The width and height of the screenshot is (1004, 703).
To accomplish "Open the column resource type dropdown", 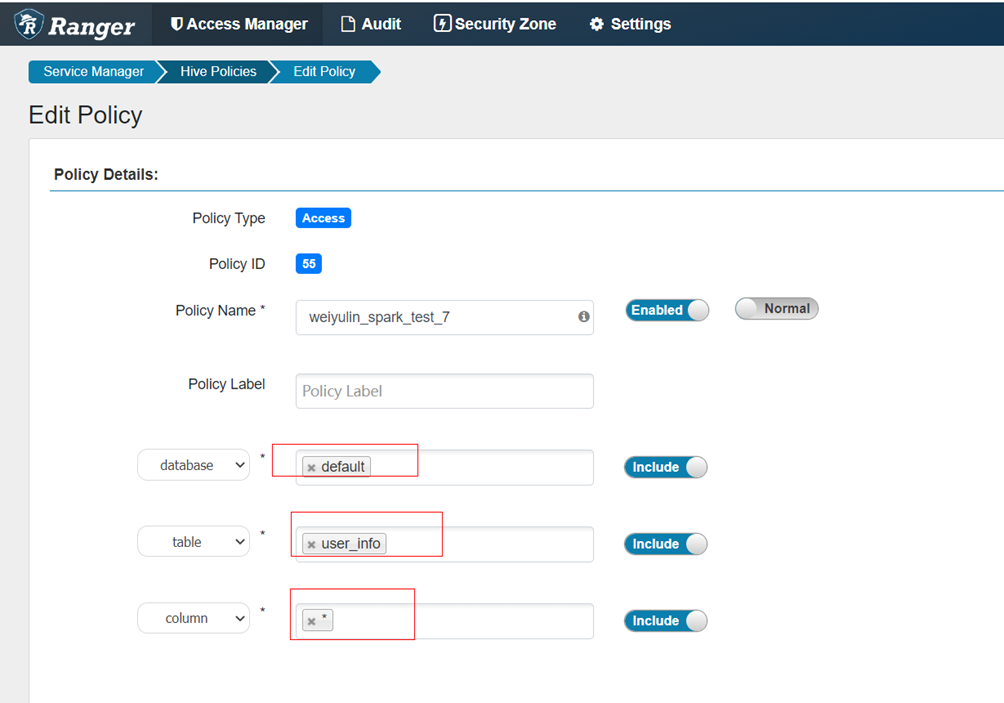I will [193, 619].
